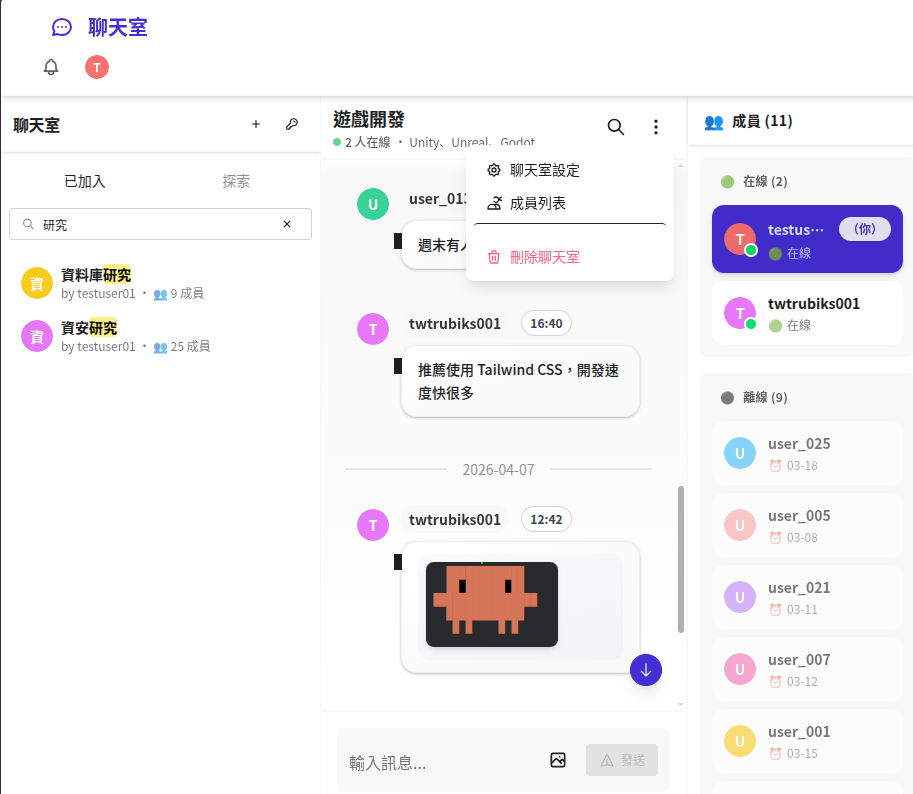Click the 發送 send button
Viewport: 913px width, 794px height.
tap(622, 760)
